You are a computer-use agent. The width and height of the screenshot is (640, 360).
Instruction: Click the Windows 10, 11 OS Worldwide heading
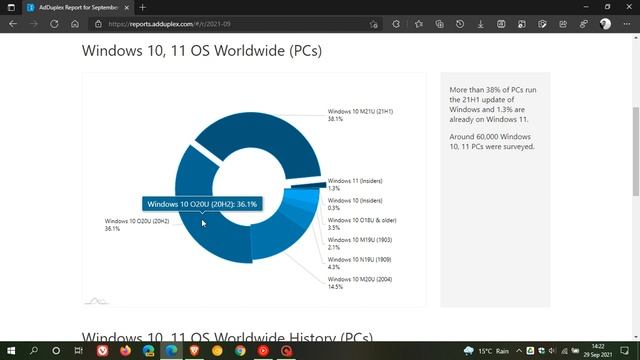click(202, 51)
